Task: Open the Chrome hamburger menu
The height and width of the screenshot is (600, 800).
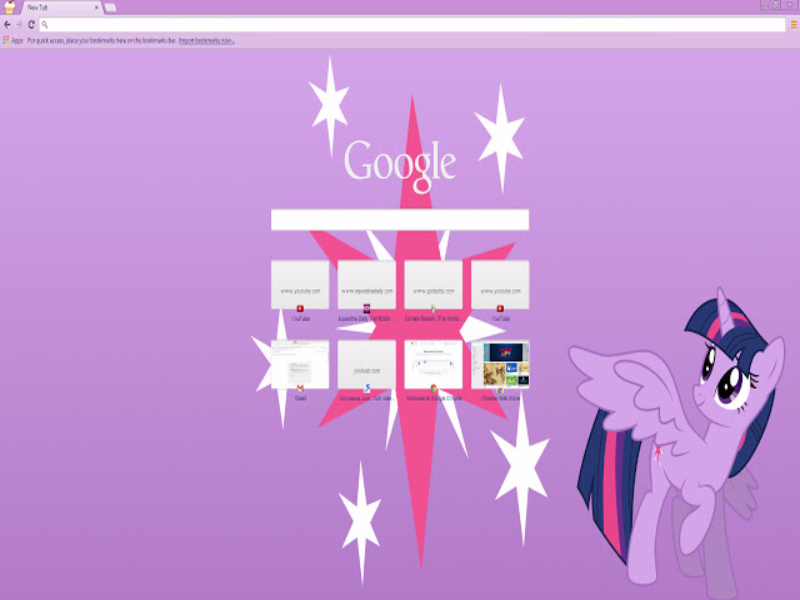Action: pos(793,24)
